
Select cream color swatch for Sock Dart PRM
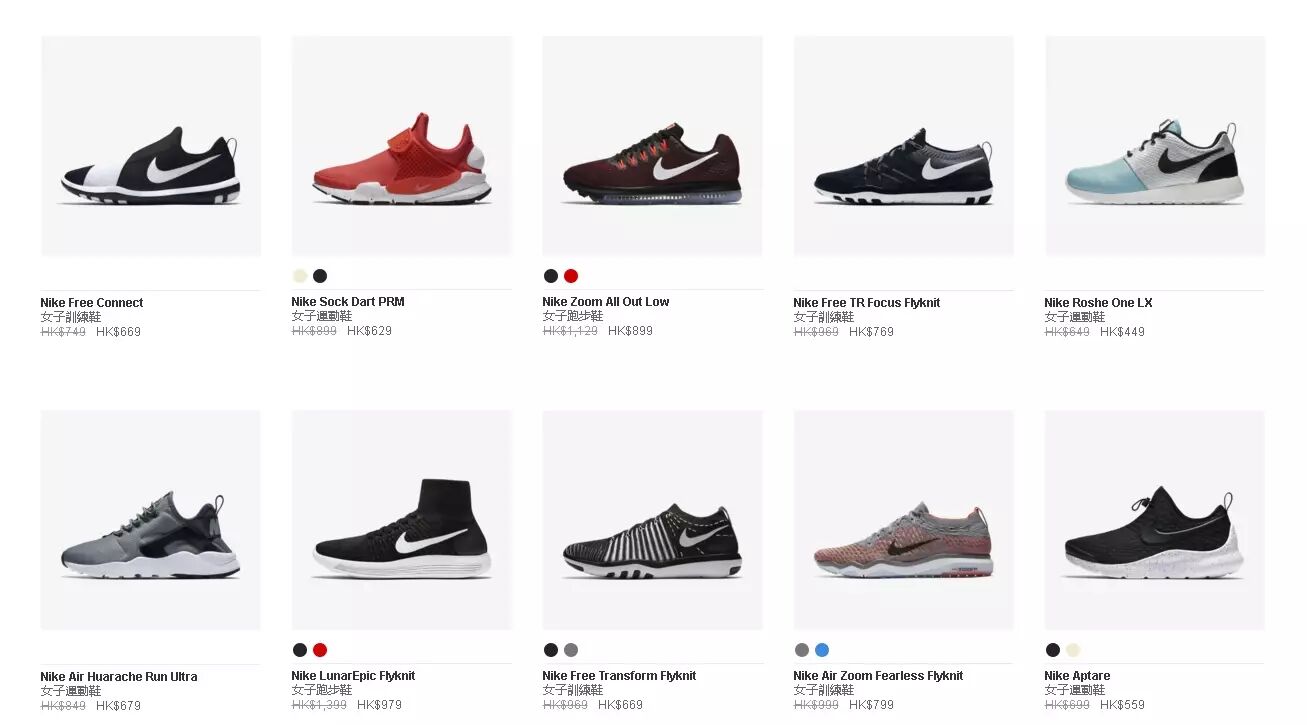pos(300,276)
